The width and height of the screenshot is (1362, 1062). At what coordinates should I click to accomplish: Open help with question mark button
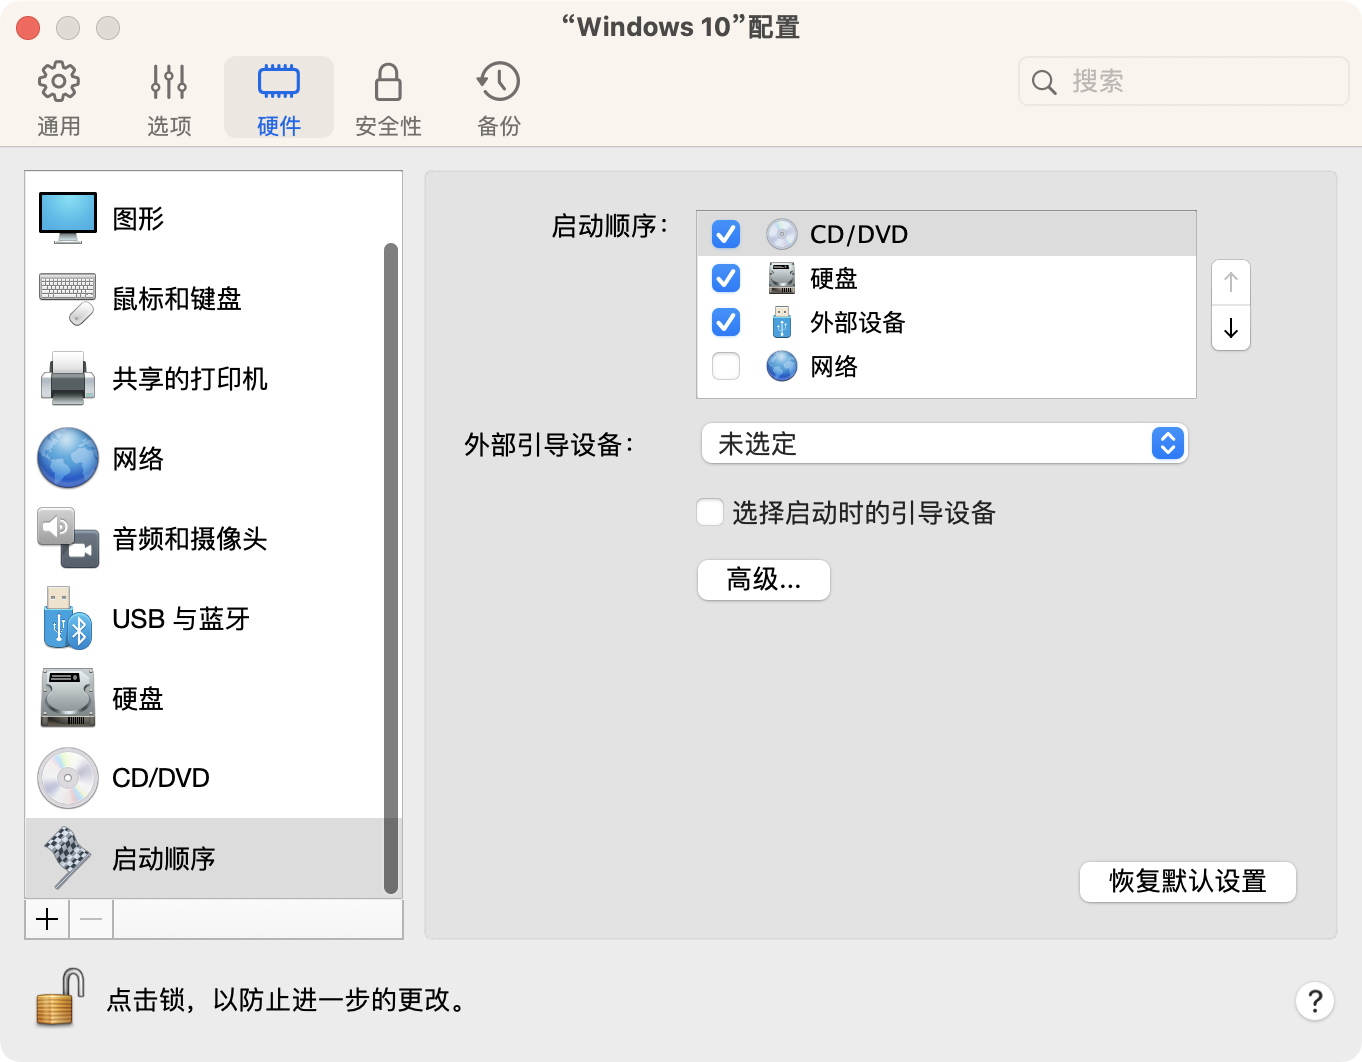[1315, 1000]
